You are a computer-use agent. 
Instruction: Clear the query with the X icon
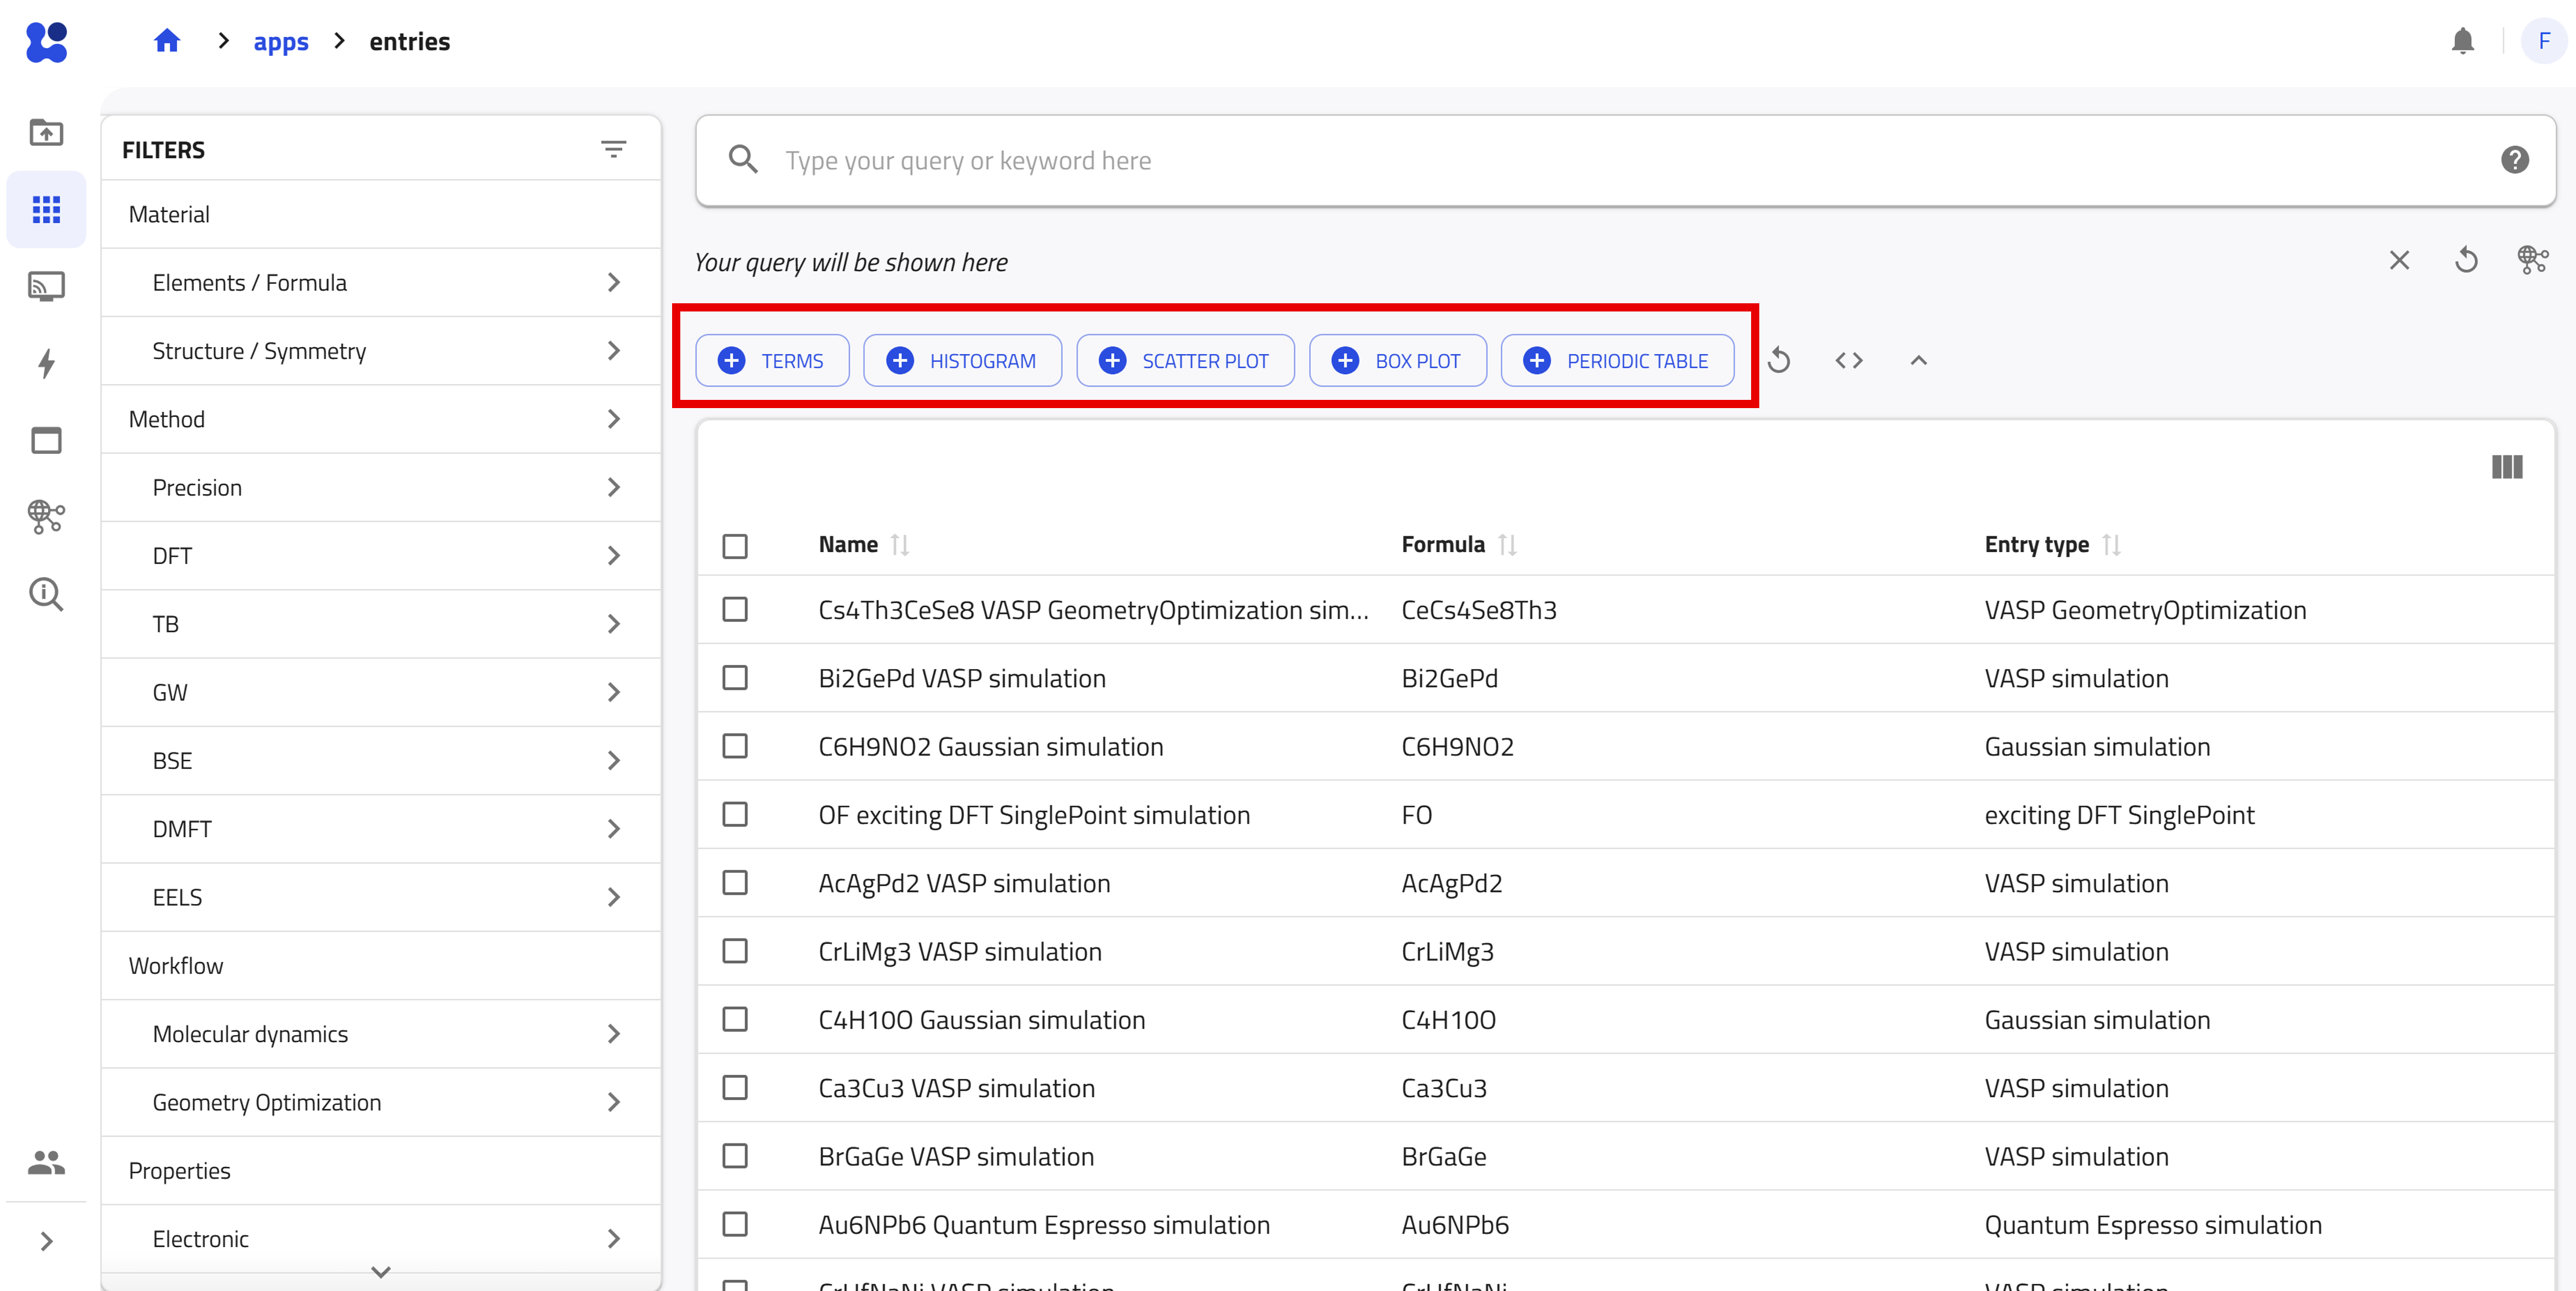[2399, 260]
